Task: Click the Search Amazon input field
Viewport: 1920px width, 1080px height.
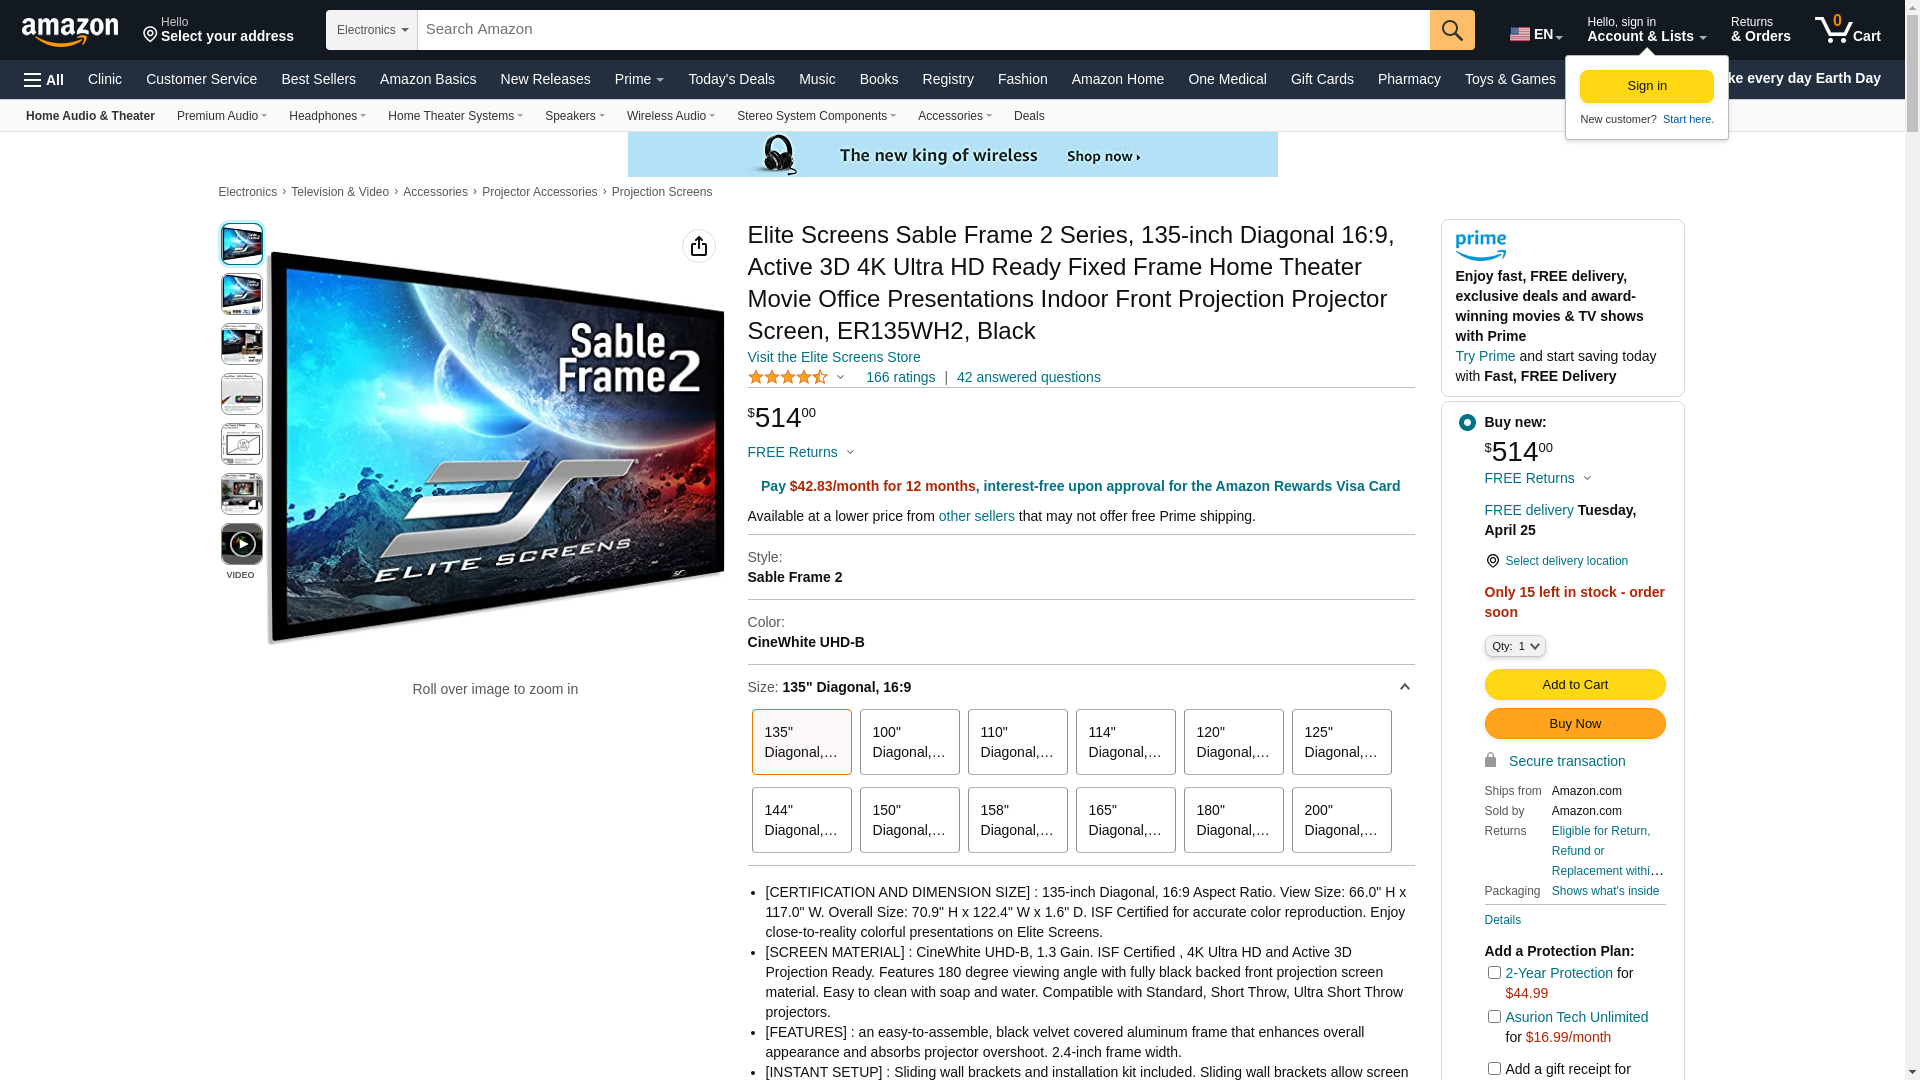Action: pyautogui.click(x=924, y=30)
